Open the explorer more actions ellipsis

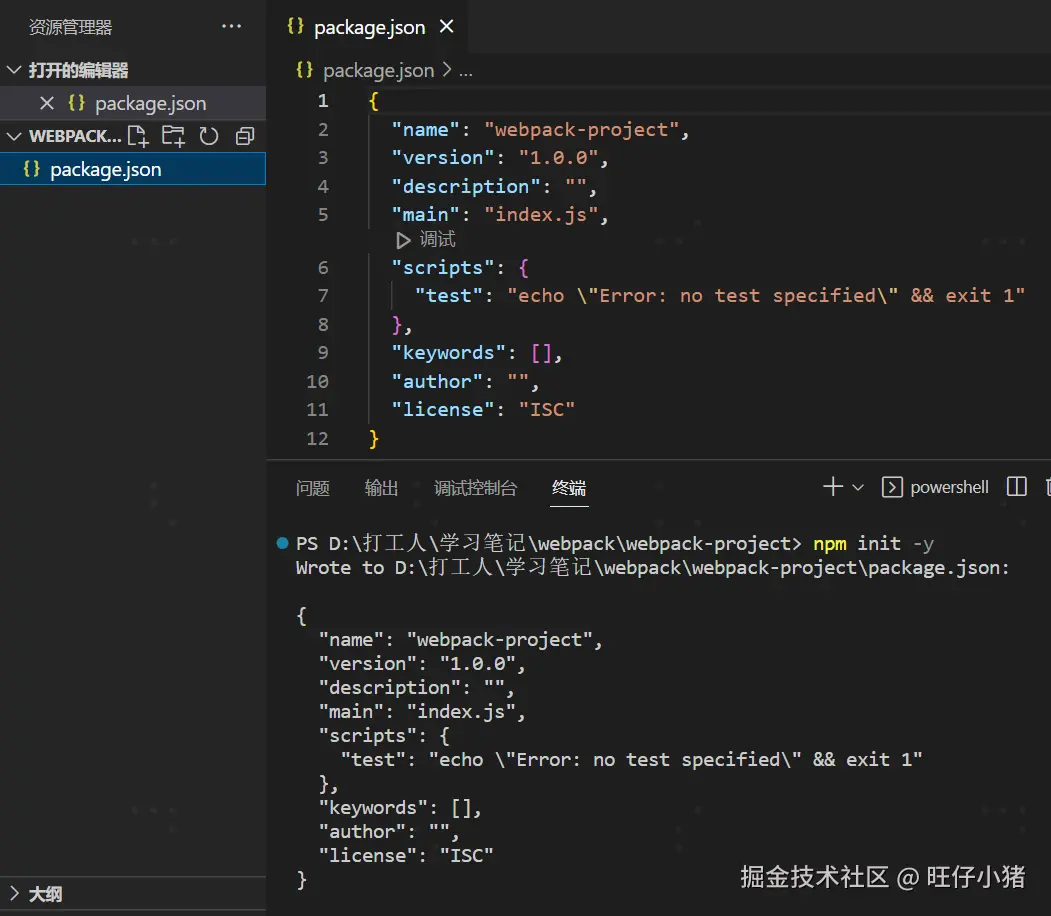click(x=231, y=27)
